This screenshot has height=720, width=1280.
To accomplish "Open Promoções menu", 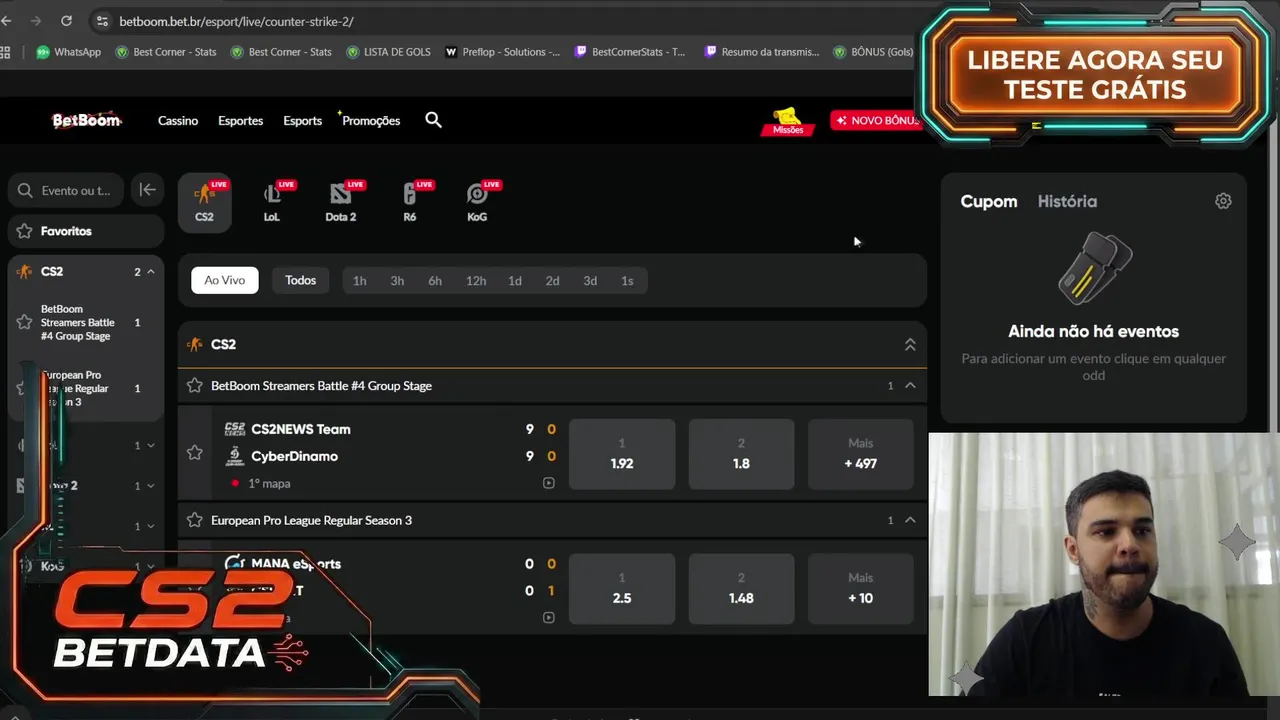I will pos(370,121).
